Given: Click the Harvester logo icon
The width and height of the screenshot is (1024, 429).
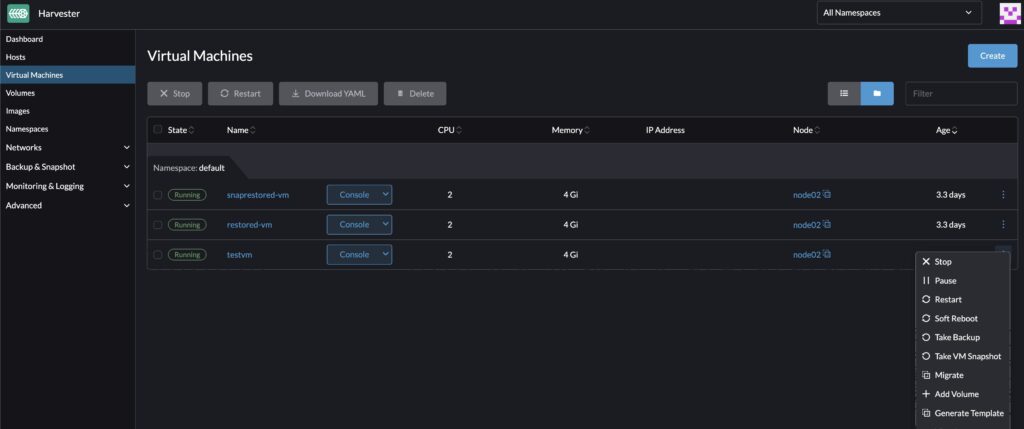Looking at the screenshot, I should tap(18, 13).
